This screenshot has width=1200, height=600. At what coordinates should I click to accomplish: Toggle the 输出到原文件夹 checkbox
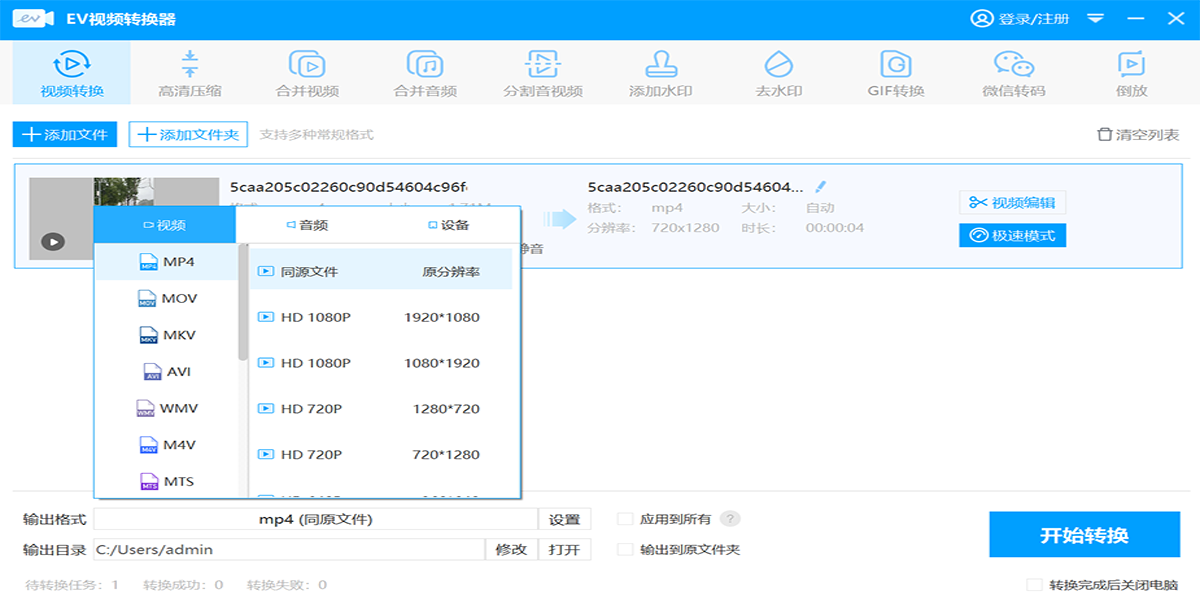click(626, 549)
